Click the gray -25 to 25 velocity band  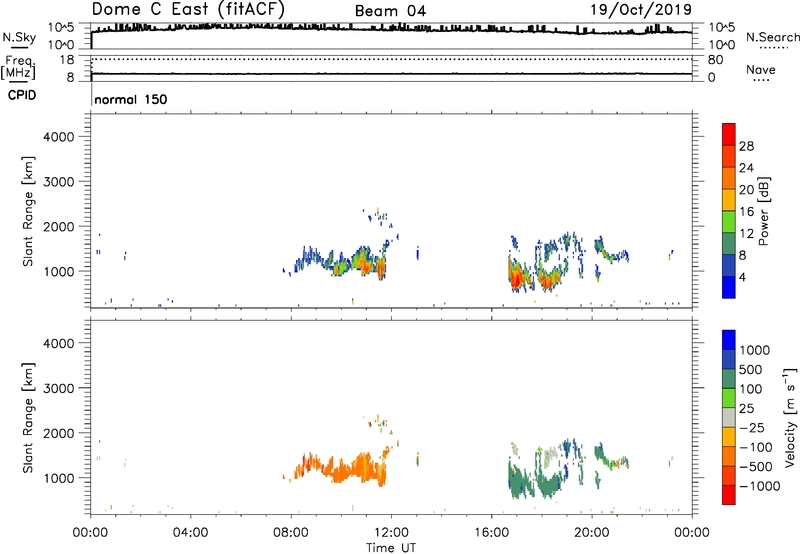coord(729,418)
